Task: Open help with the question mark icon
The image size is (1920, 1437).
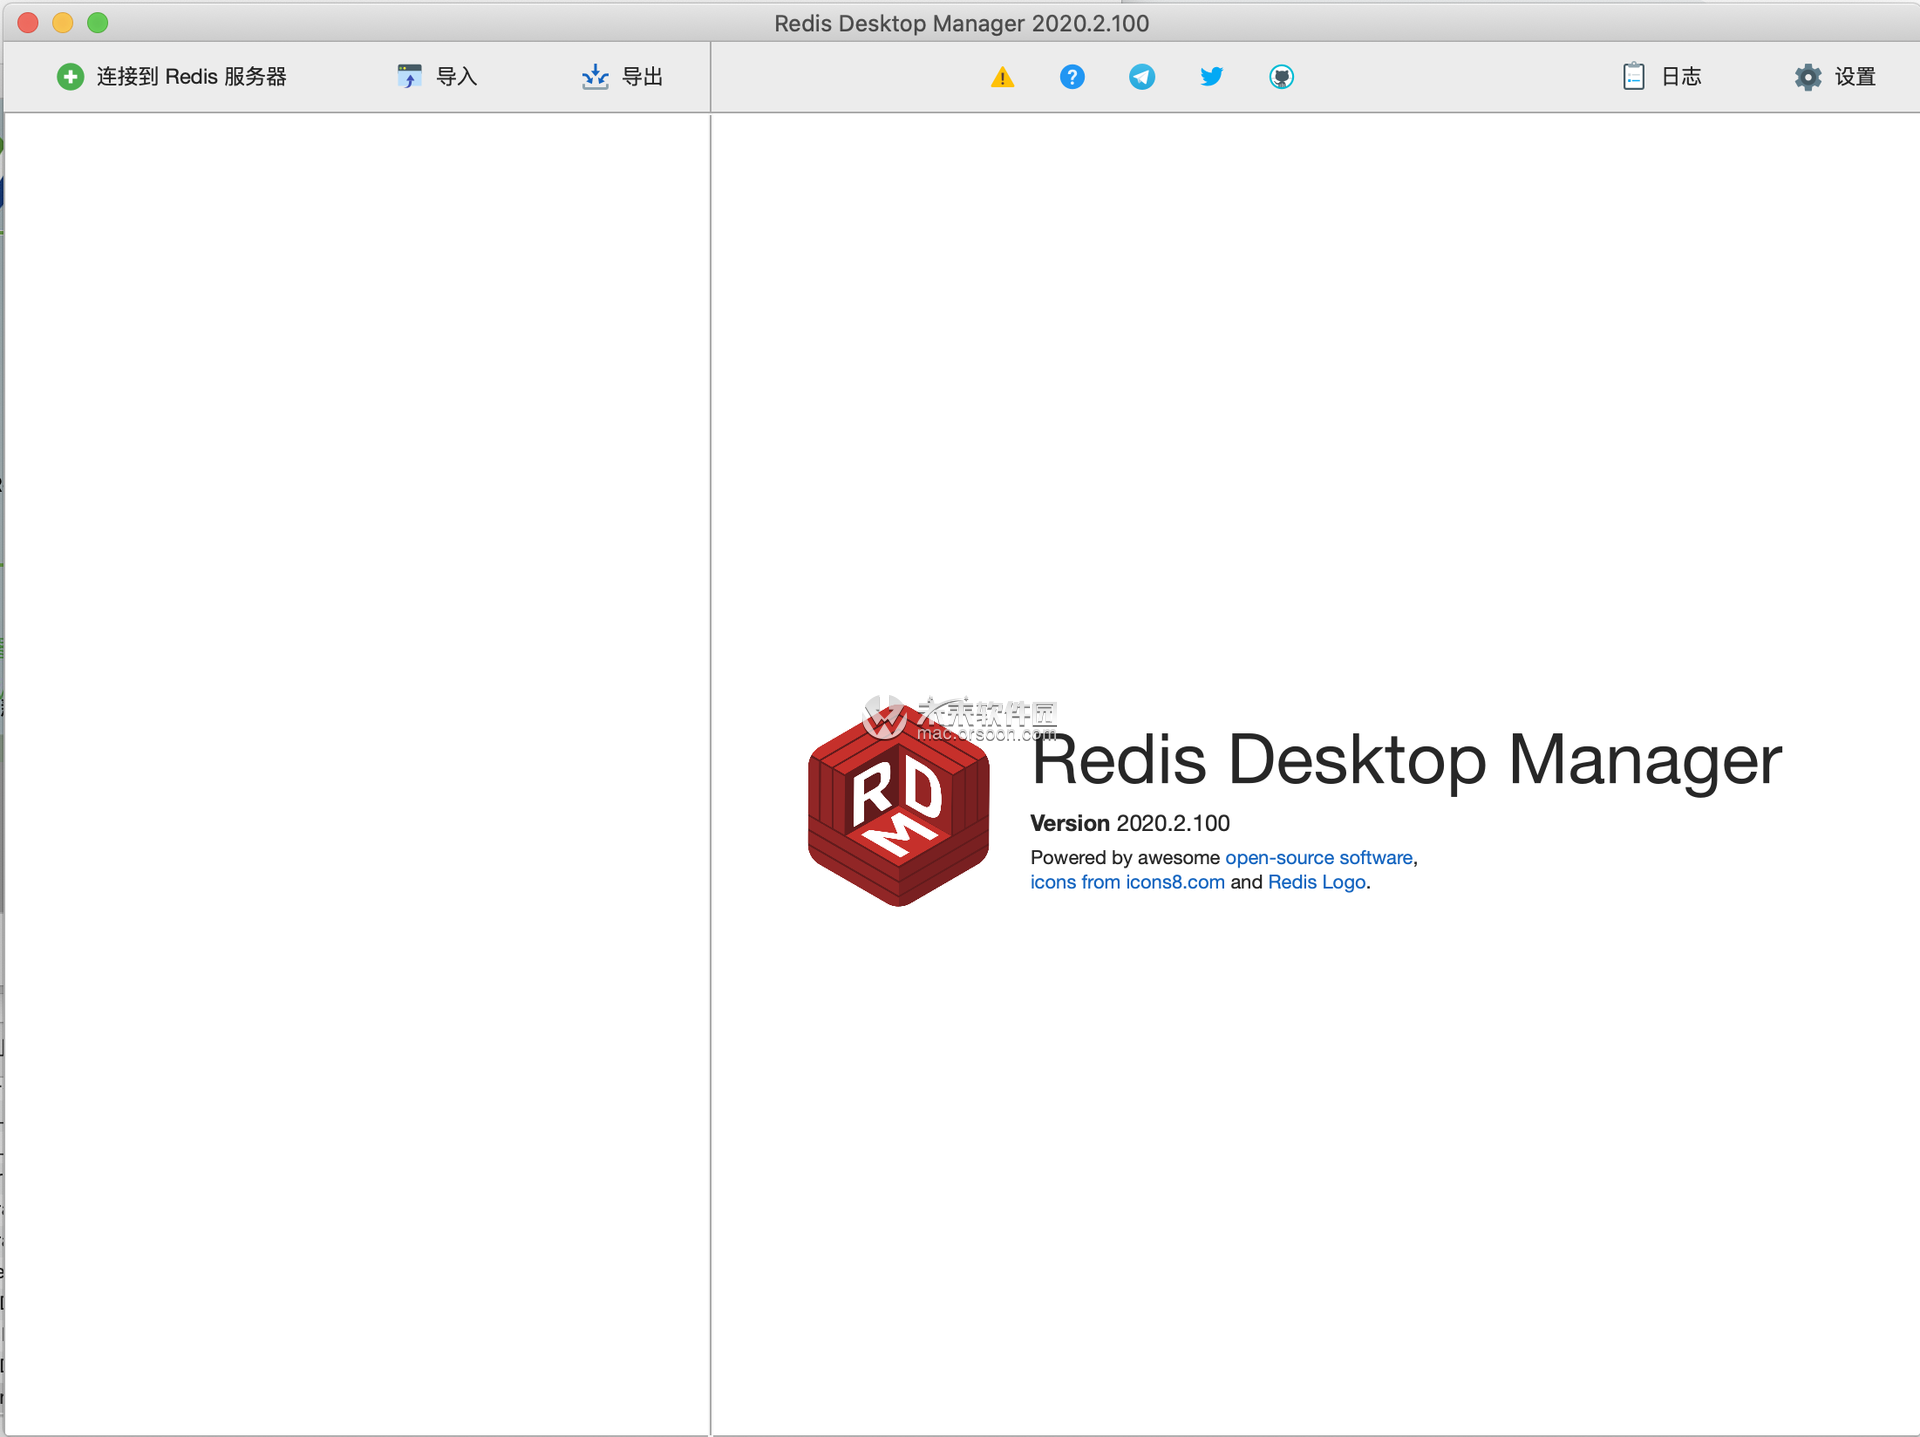Action: [x=1072, y=77]
